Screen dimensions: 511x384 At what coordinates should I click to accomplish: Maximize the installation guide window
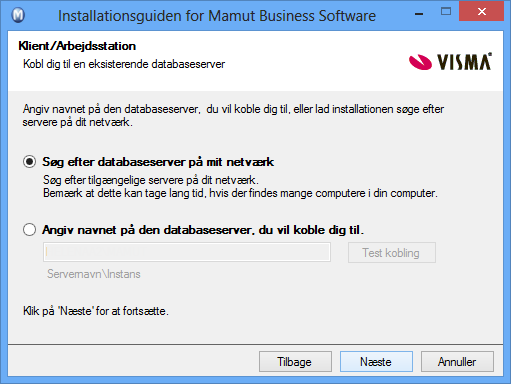click(446, 12)
